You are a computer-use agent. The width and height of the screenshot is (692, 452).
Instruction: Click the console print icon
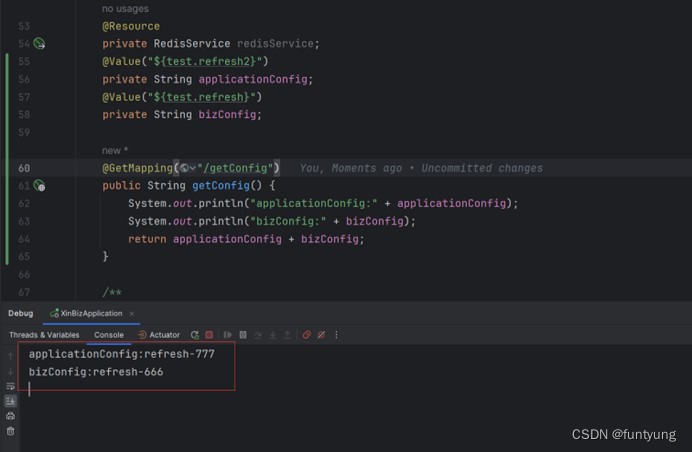point(11,416)
